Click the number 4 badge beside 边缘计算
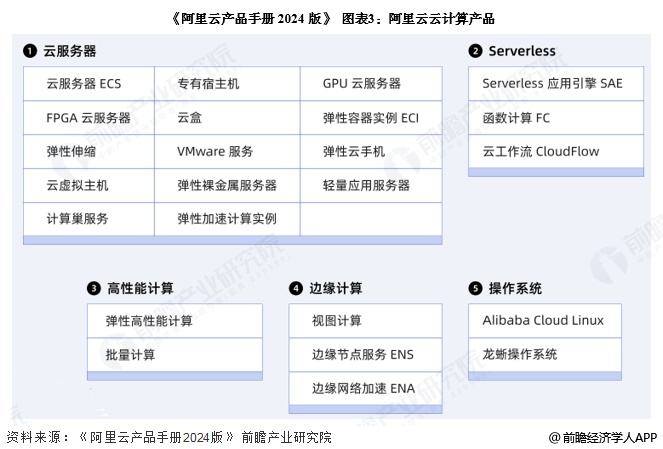The image size is (663, 449). pos(296,288)
